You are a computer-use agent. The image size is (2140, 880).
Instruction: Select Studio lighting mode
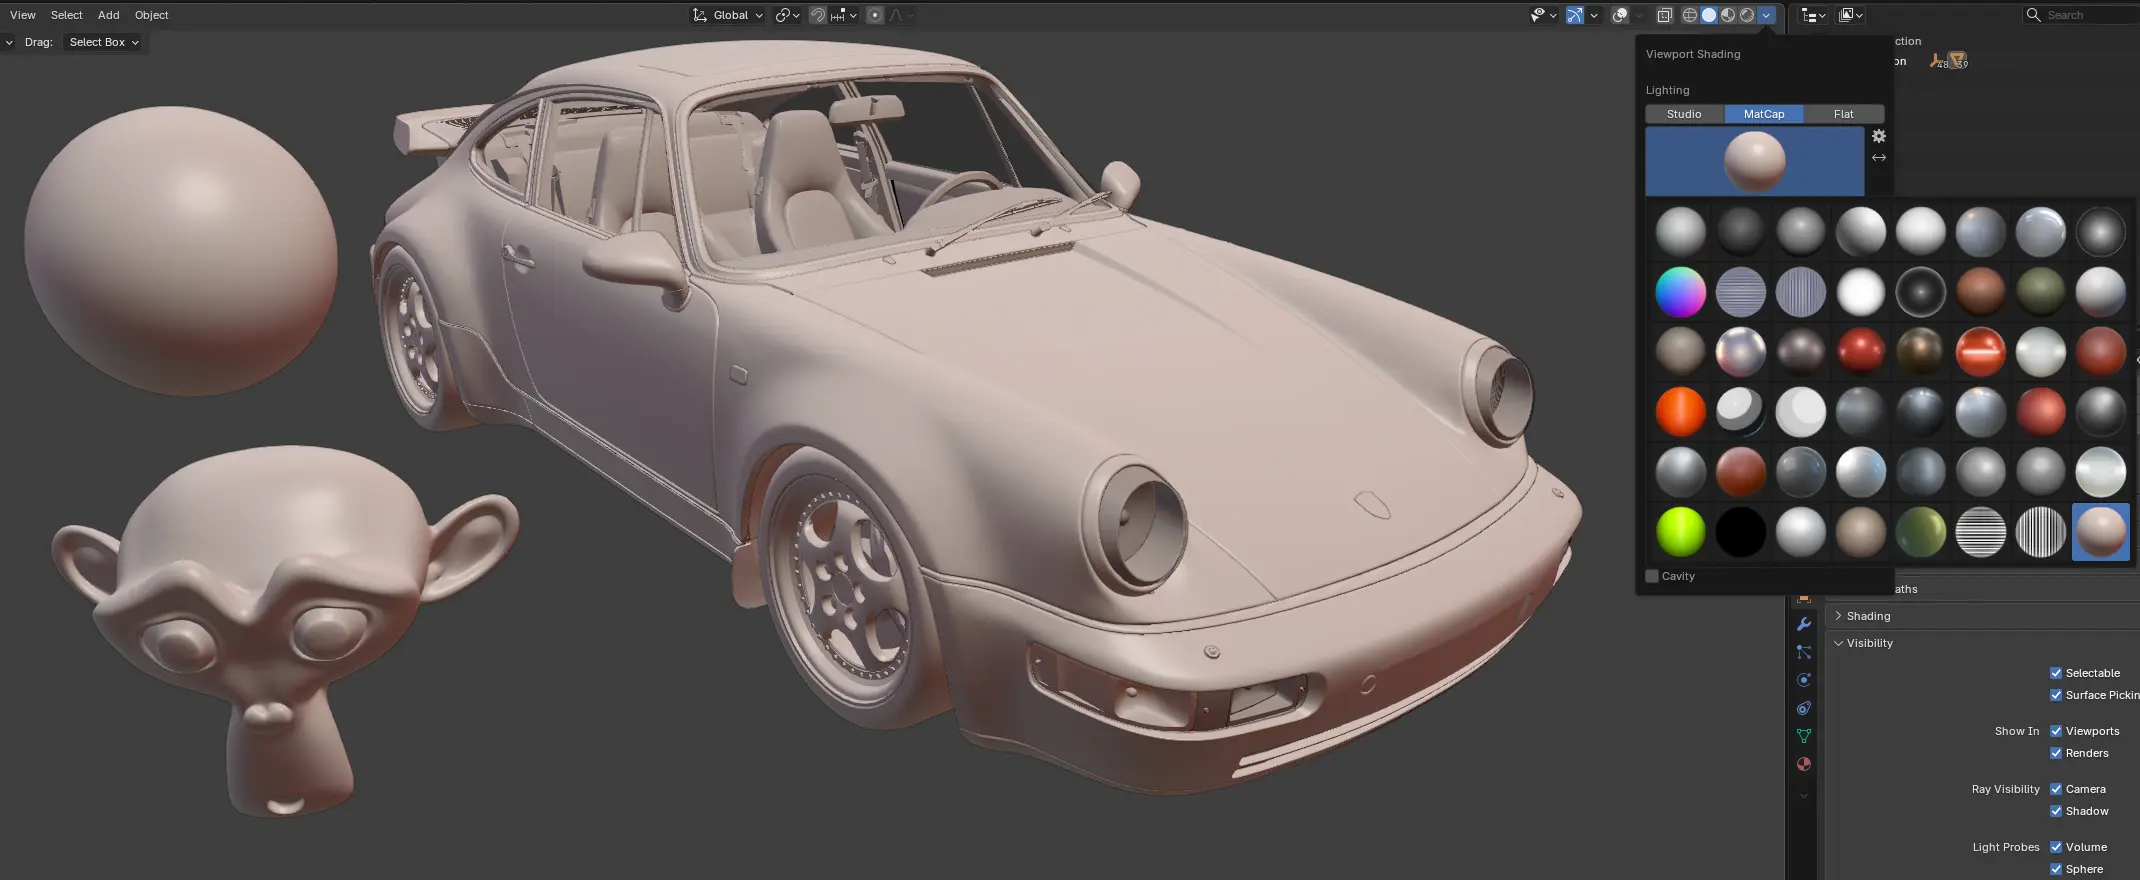pyautogui.click(x=1684, y=114)
